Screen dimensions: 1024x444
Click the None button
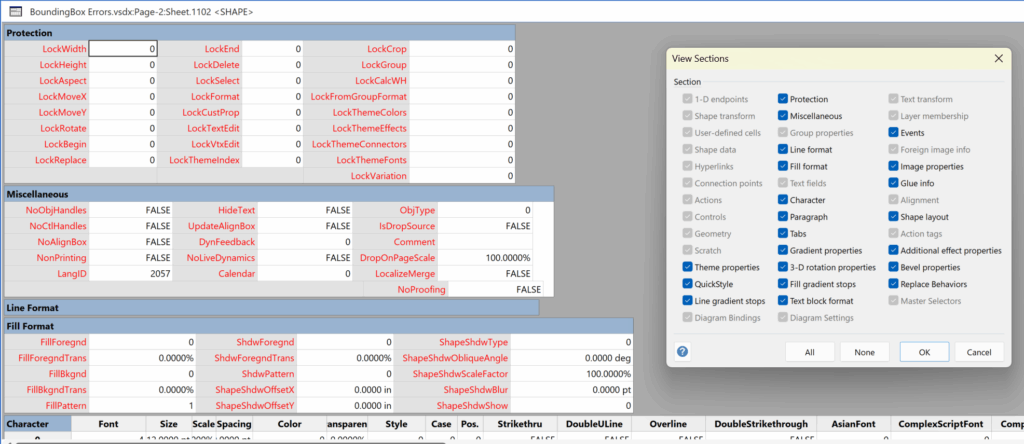(864, 352)
